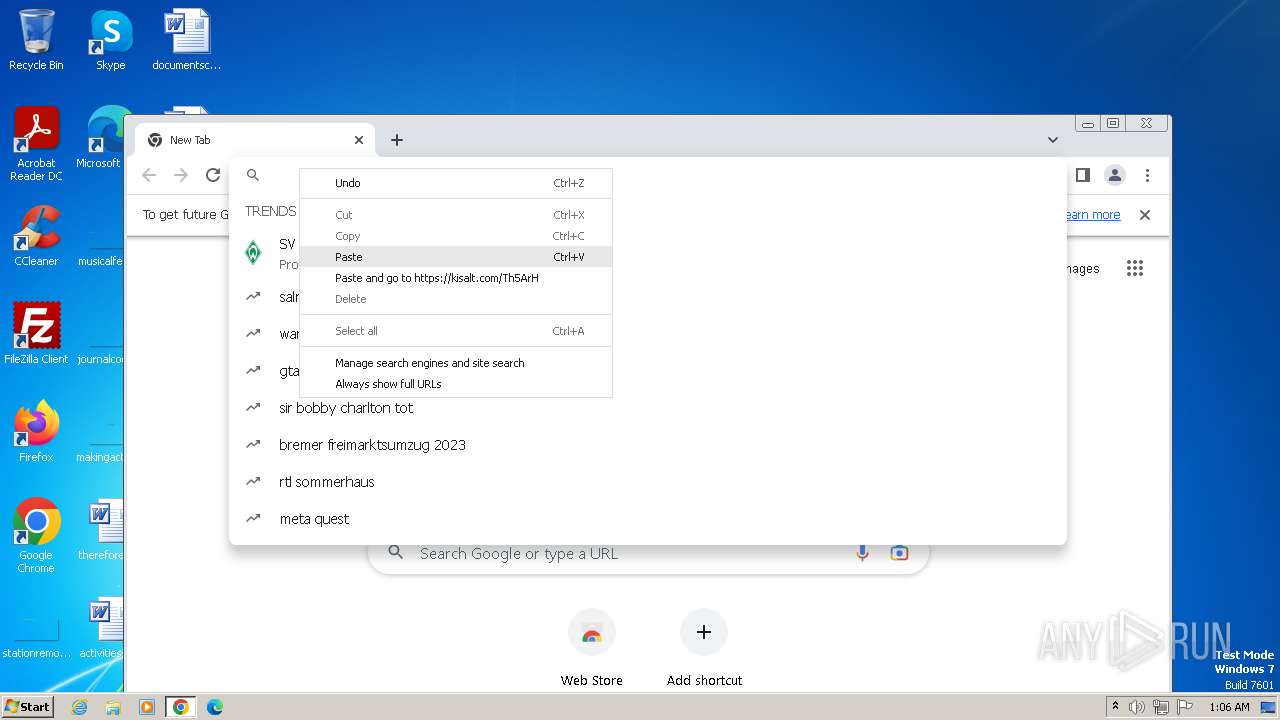The image size is (1280, 720).
Task: Open the profile avatar menu
Action: click(1115, 175)
